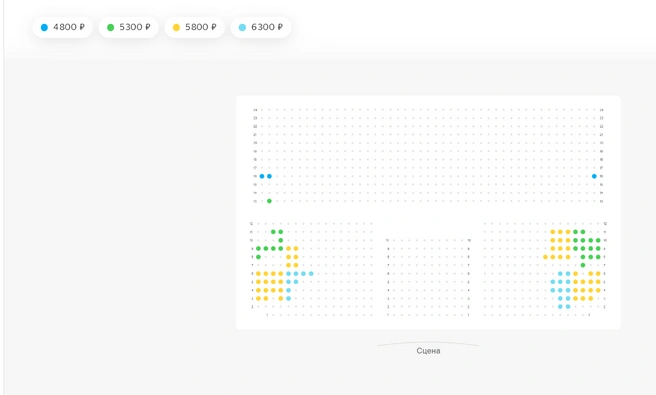Select rightmost light-blue seat in left block row 6
The image size is (656, 395).
[x=311, y=274]
